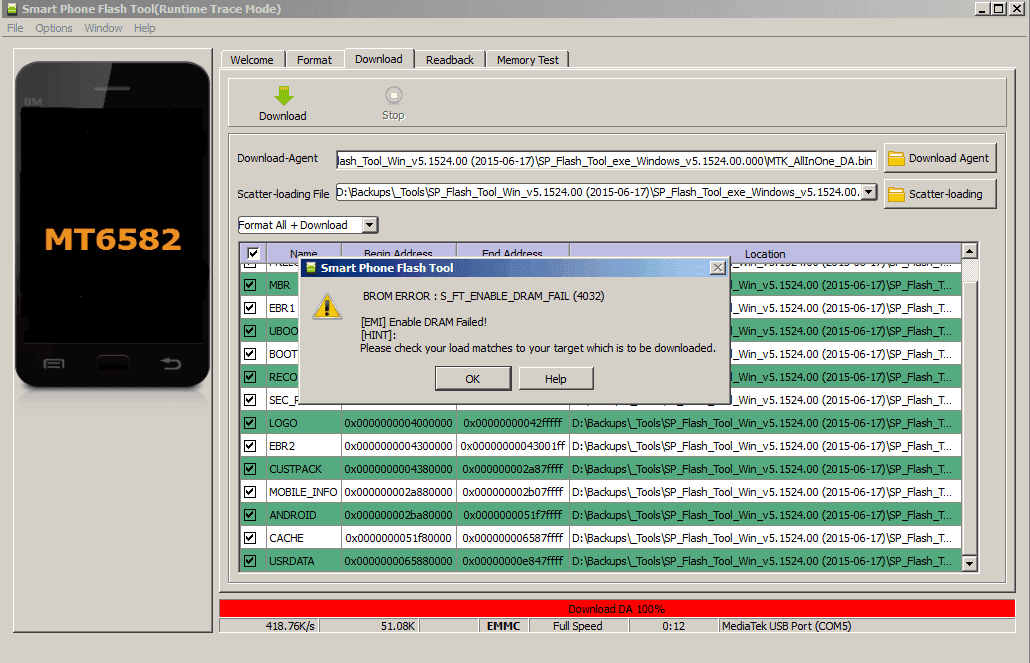Screen dimensions: 1030x663
Task: Maximize the Smart Phone Flash Tool window
Action: 998,9
